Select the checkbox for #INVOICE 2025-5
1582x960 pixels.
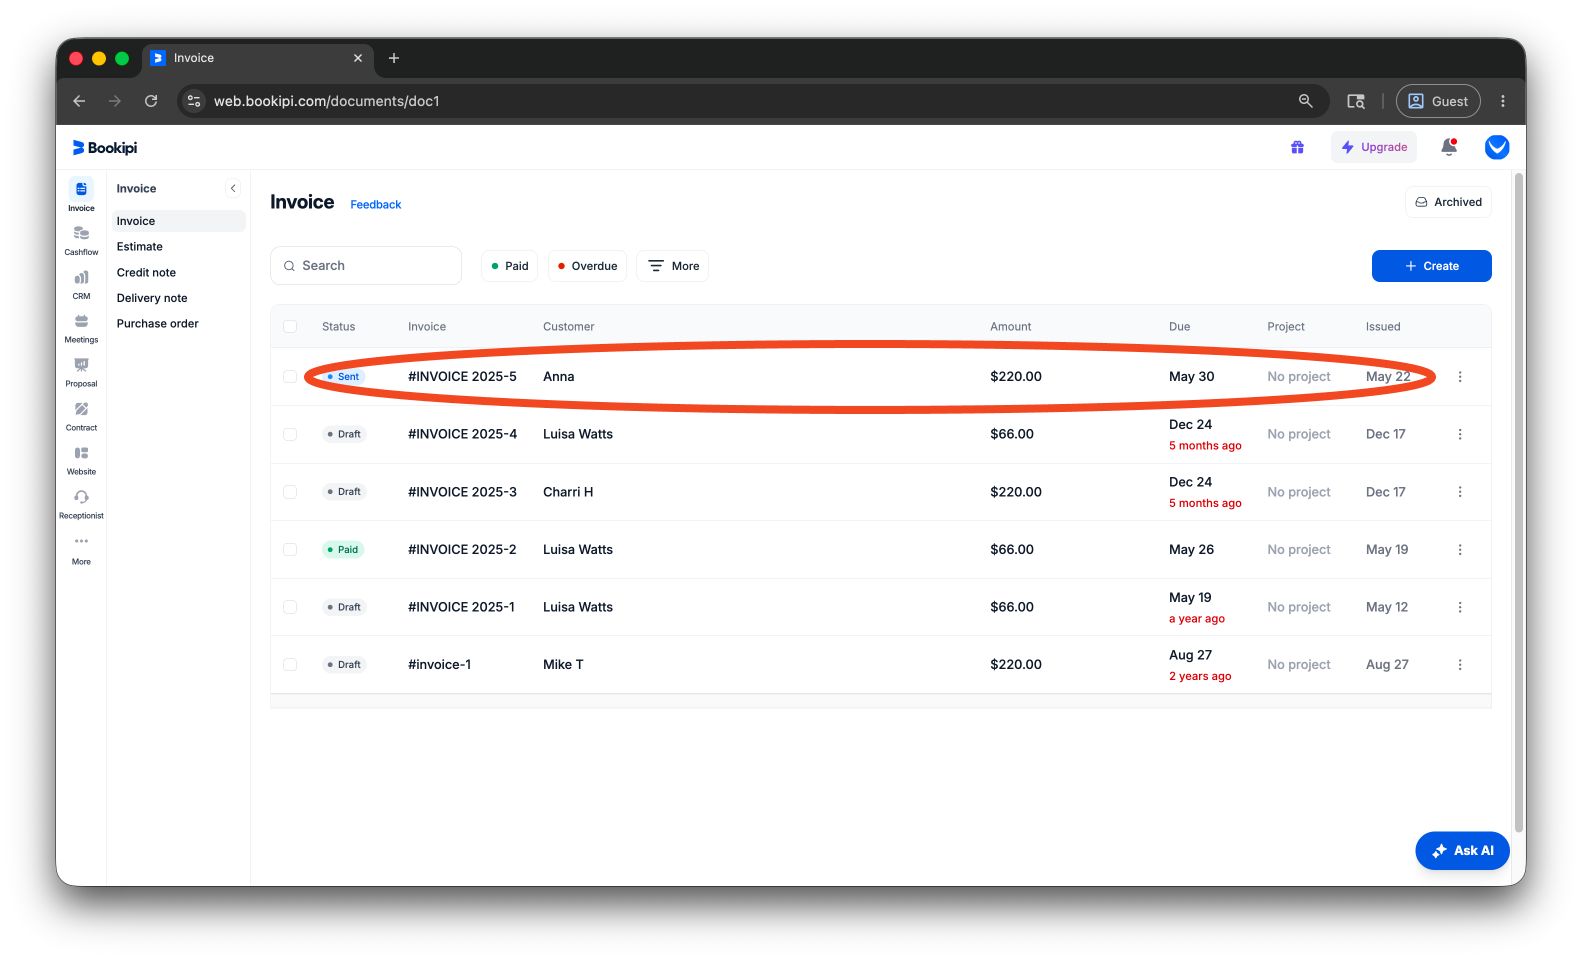290,377
